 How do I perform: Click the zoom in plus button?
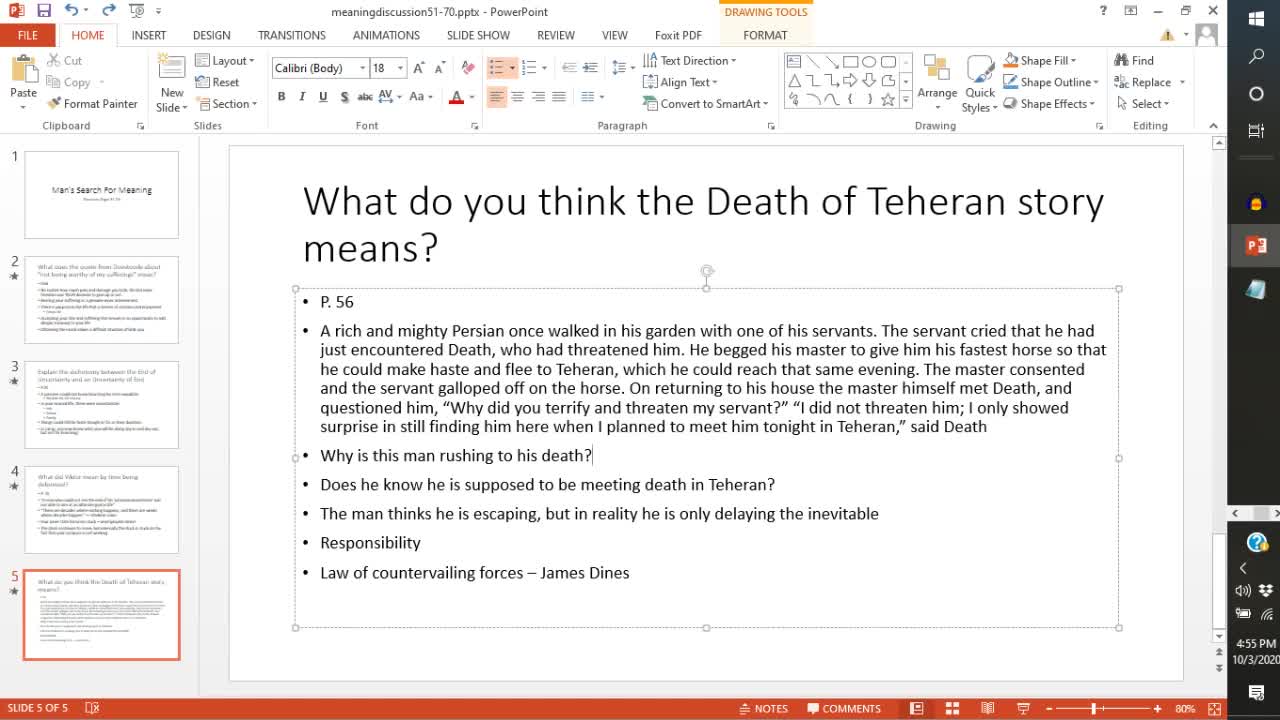1158,708
